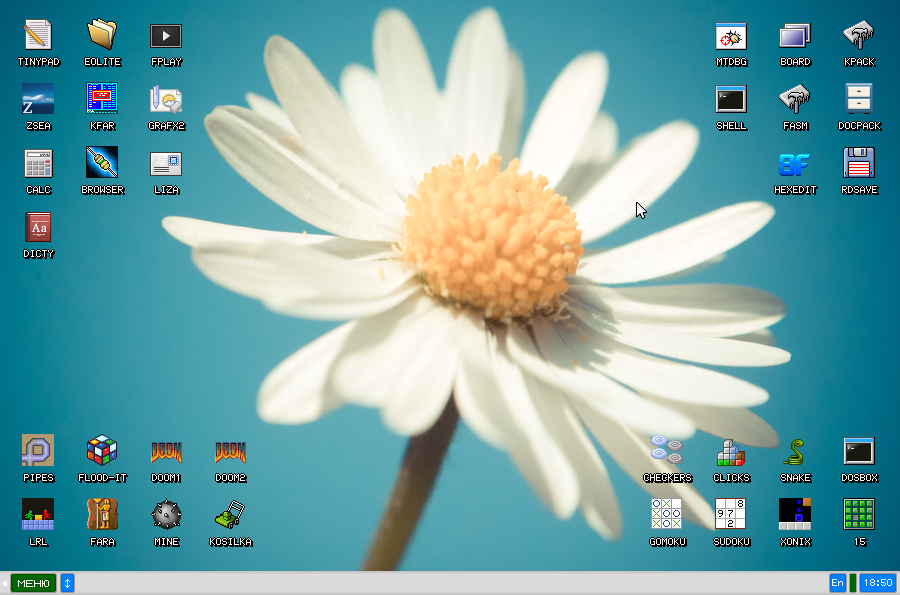Launch the FASM assembler icon

point(795,100)
